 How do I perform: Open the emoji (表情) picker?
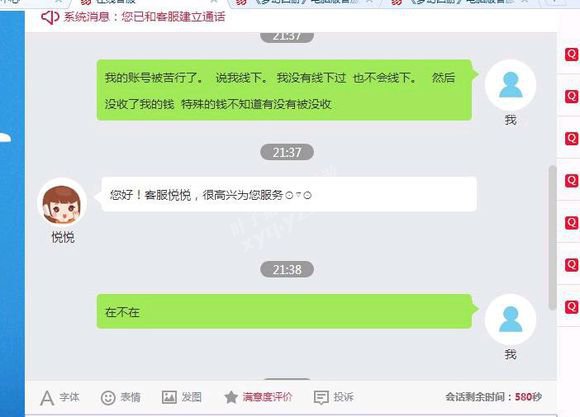[108, 398]
